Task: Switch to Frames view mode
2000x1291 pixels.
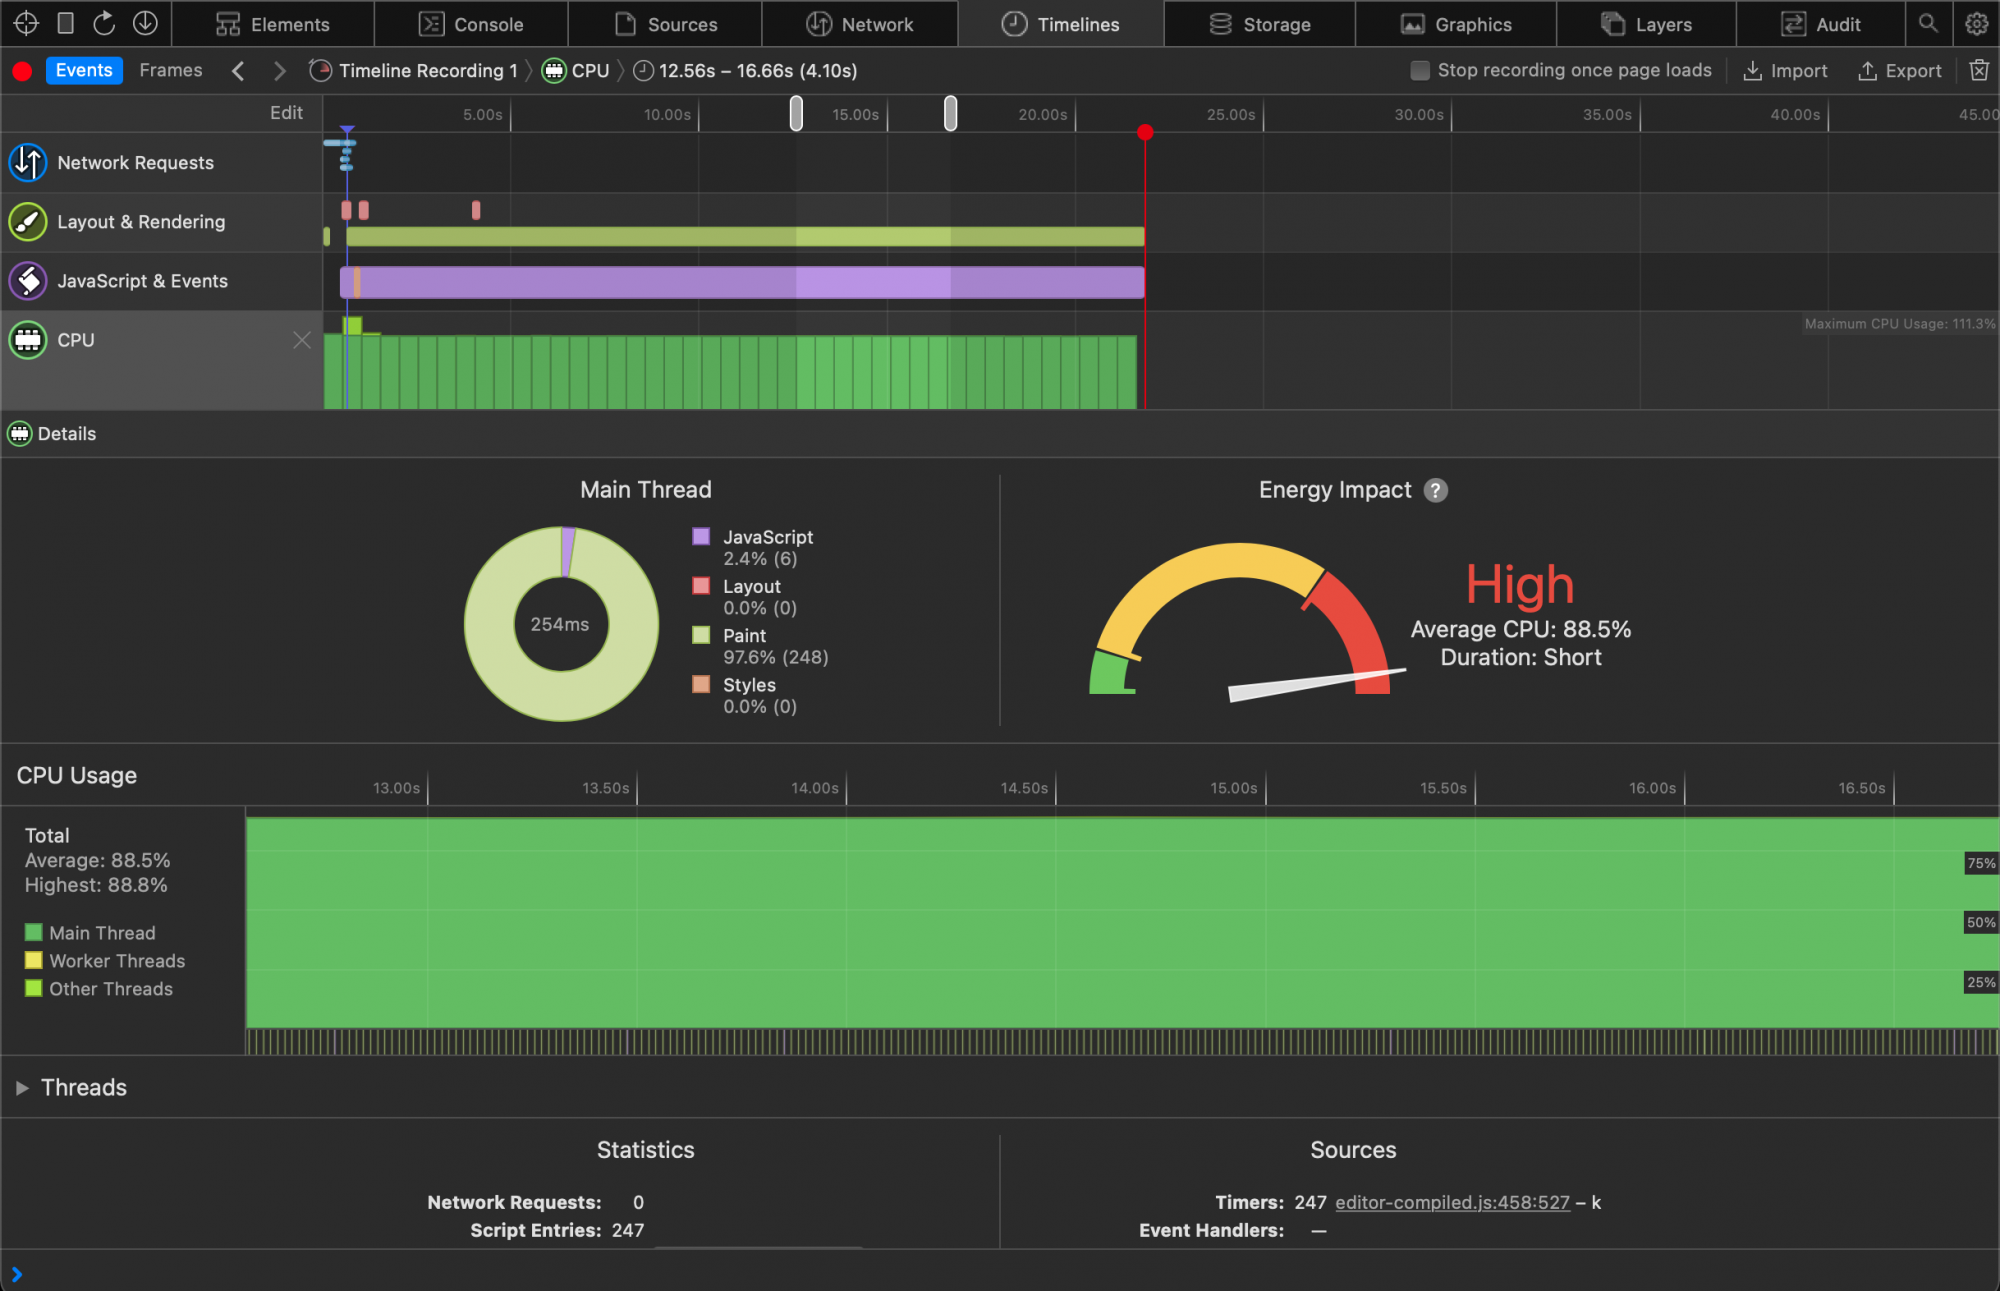Action: coord(170,70)
